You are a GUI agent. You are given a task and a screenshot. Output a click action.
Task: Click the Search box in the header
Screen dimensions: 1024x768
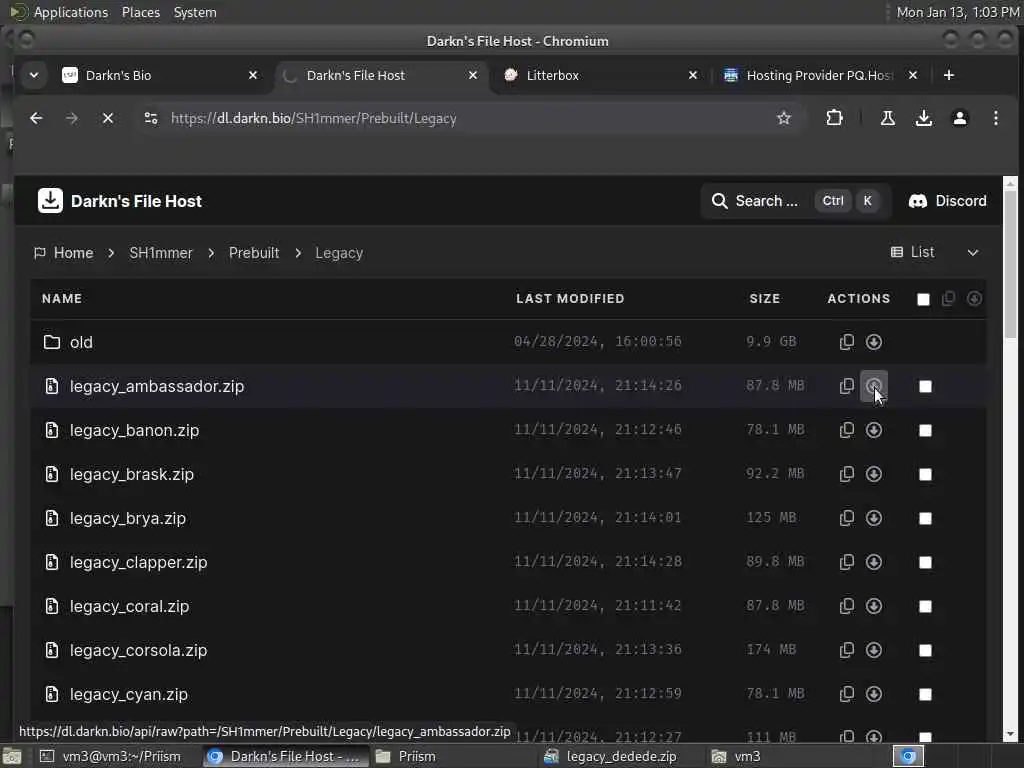click(796, 200)
